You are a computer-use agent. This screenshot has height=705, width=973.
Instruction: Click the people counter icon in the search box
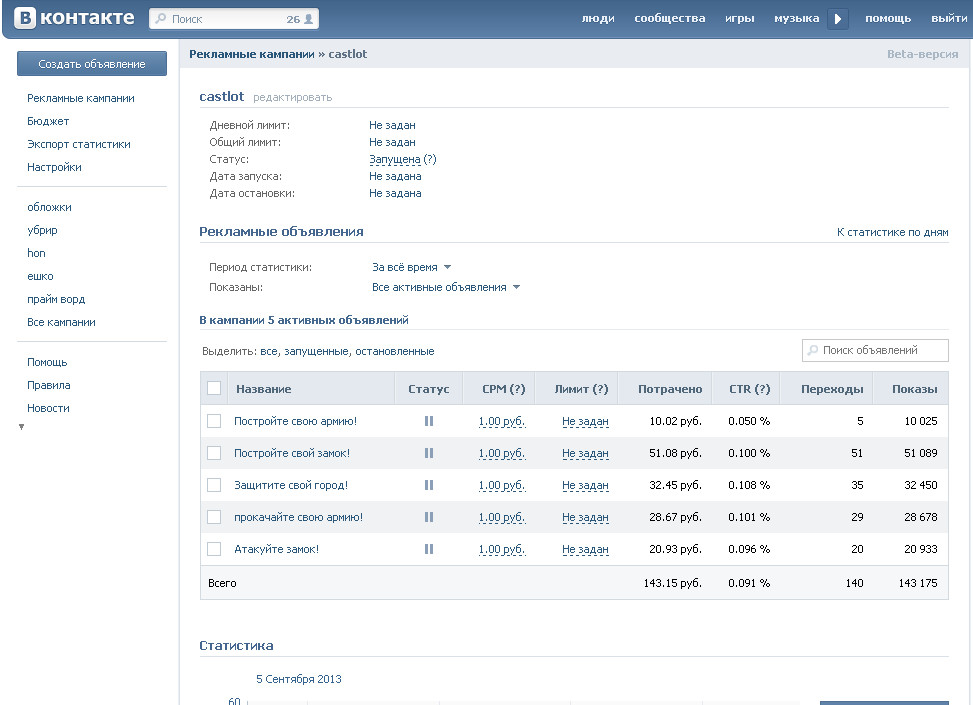(309, 19)
